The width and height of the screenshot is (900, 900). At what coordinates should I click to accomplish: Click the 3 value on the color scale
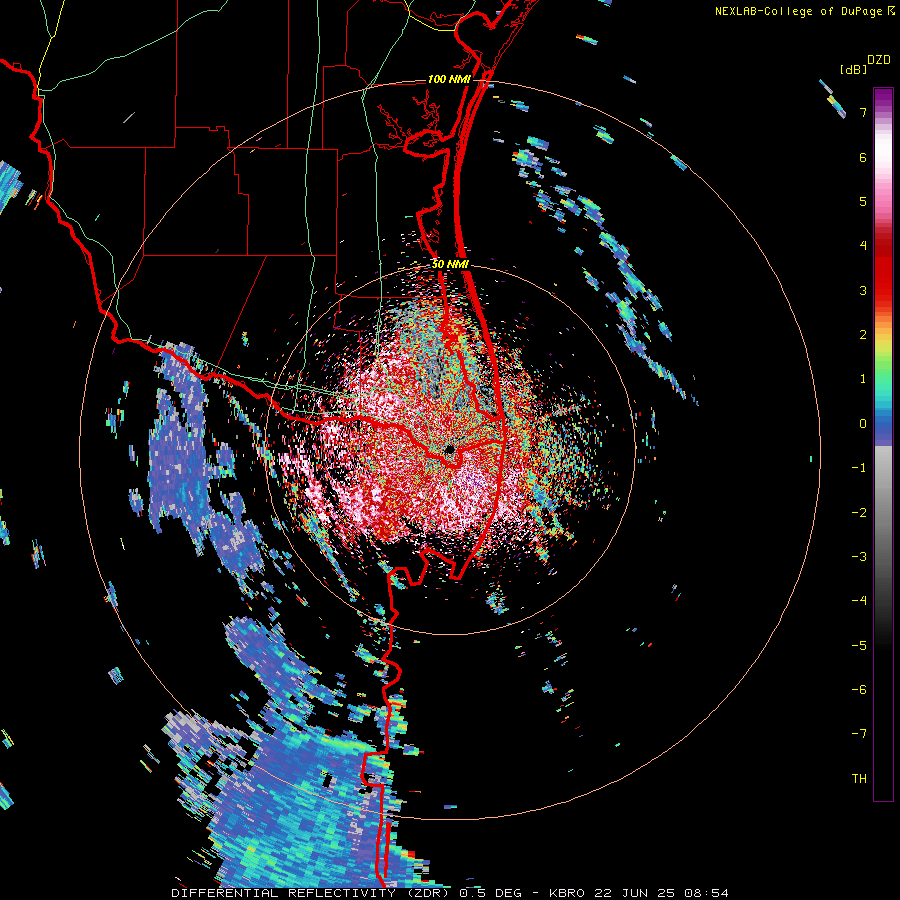point(863,290)
